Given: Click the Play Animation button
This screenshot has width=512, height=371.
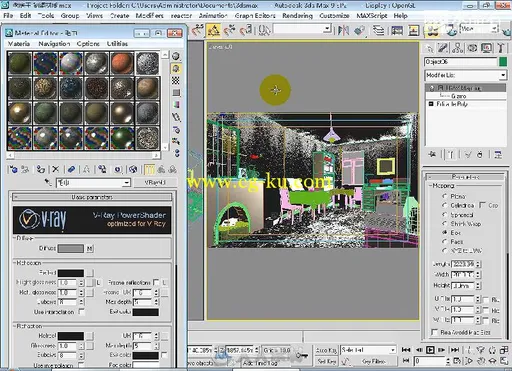Looking at the screenshot, I should [x=430, y=350].
